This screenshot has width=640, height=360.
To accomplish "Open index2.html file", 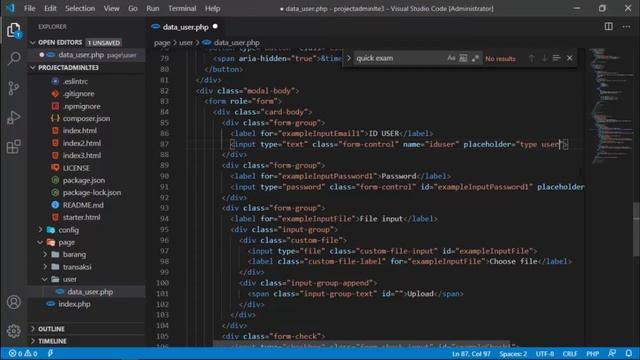I will click(82, 143).
